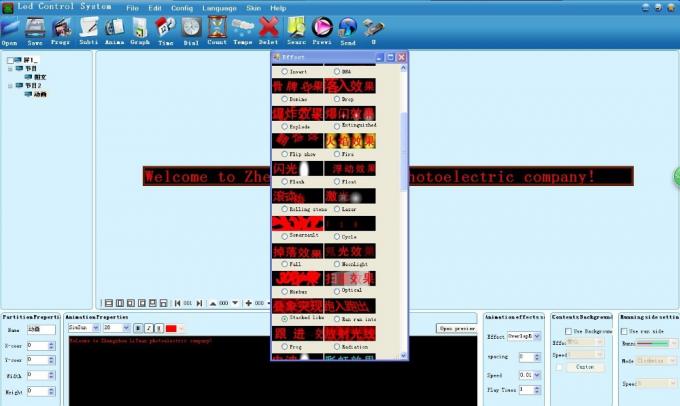Add a Dial clock element
This screenshot has width=680, height=406.
pos(191,29)
